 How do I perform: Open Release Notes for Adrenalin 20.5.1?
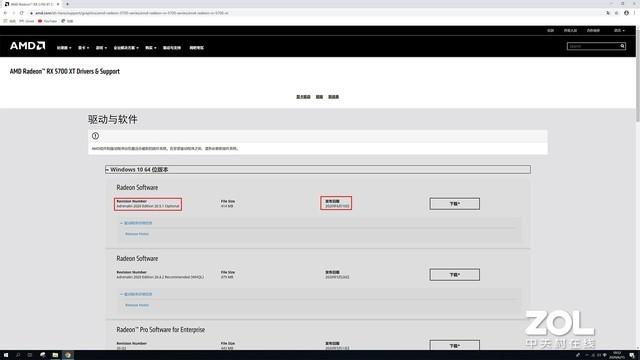[137, 234]
